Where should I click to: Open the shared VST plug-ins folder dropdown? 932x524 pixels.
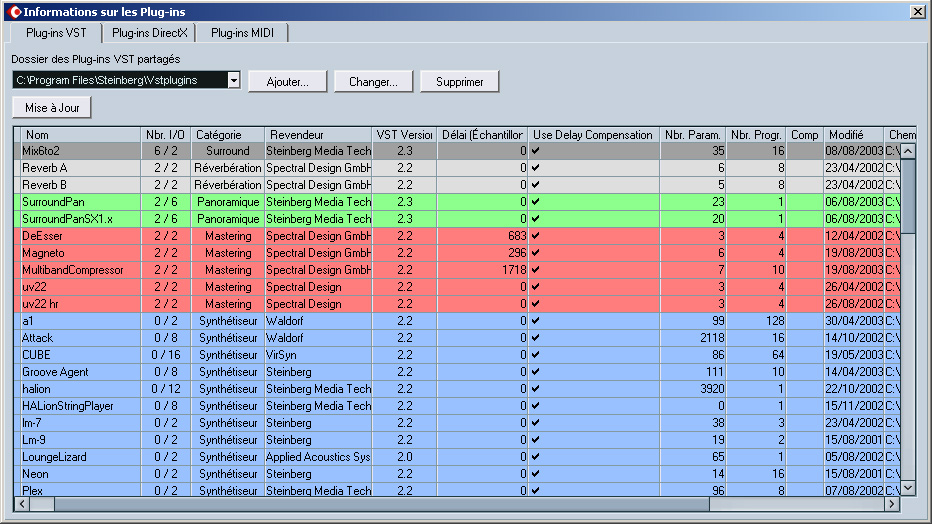click(x=233, y=80)
